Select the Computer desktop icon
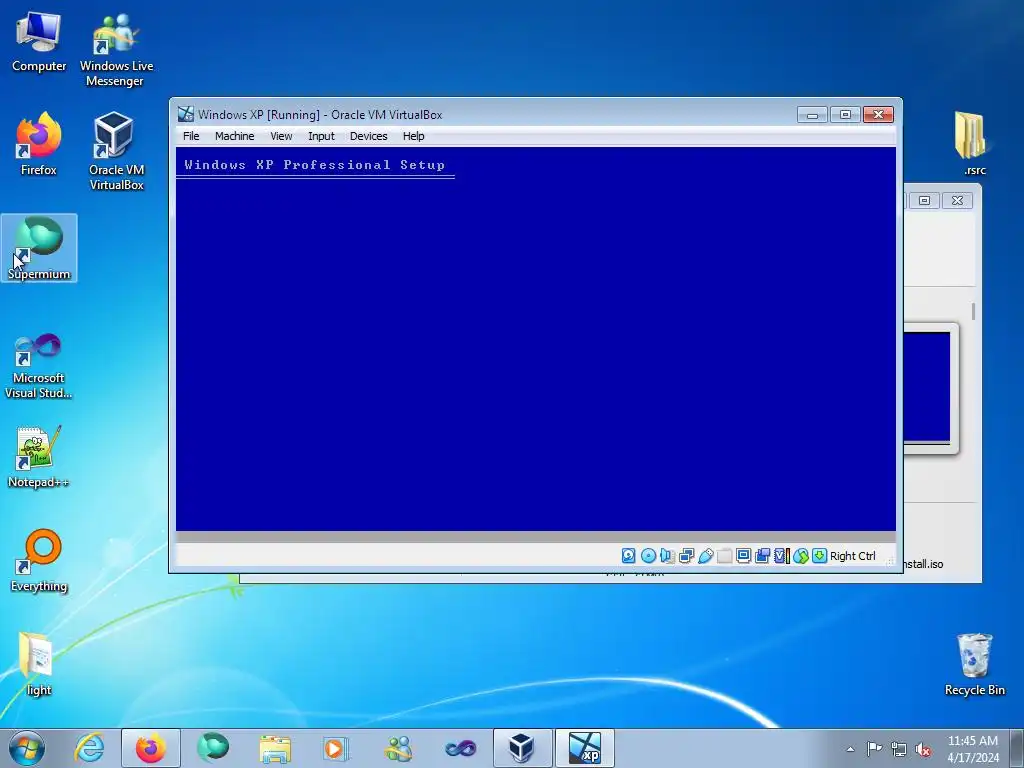The image size is (1024, 768). coord(39,42)
